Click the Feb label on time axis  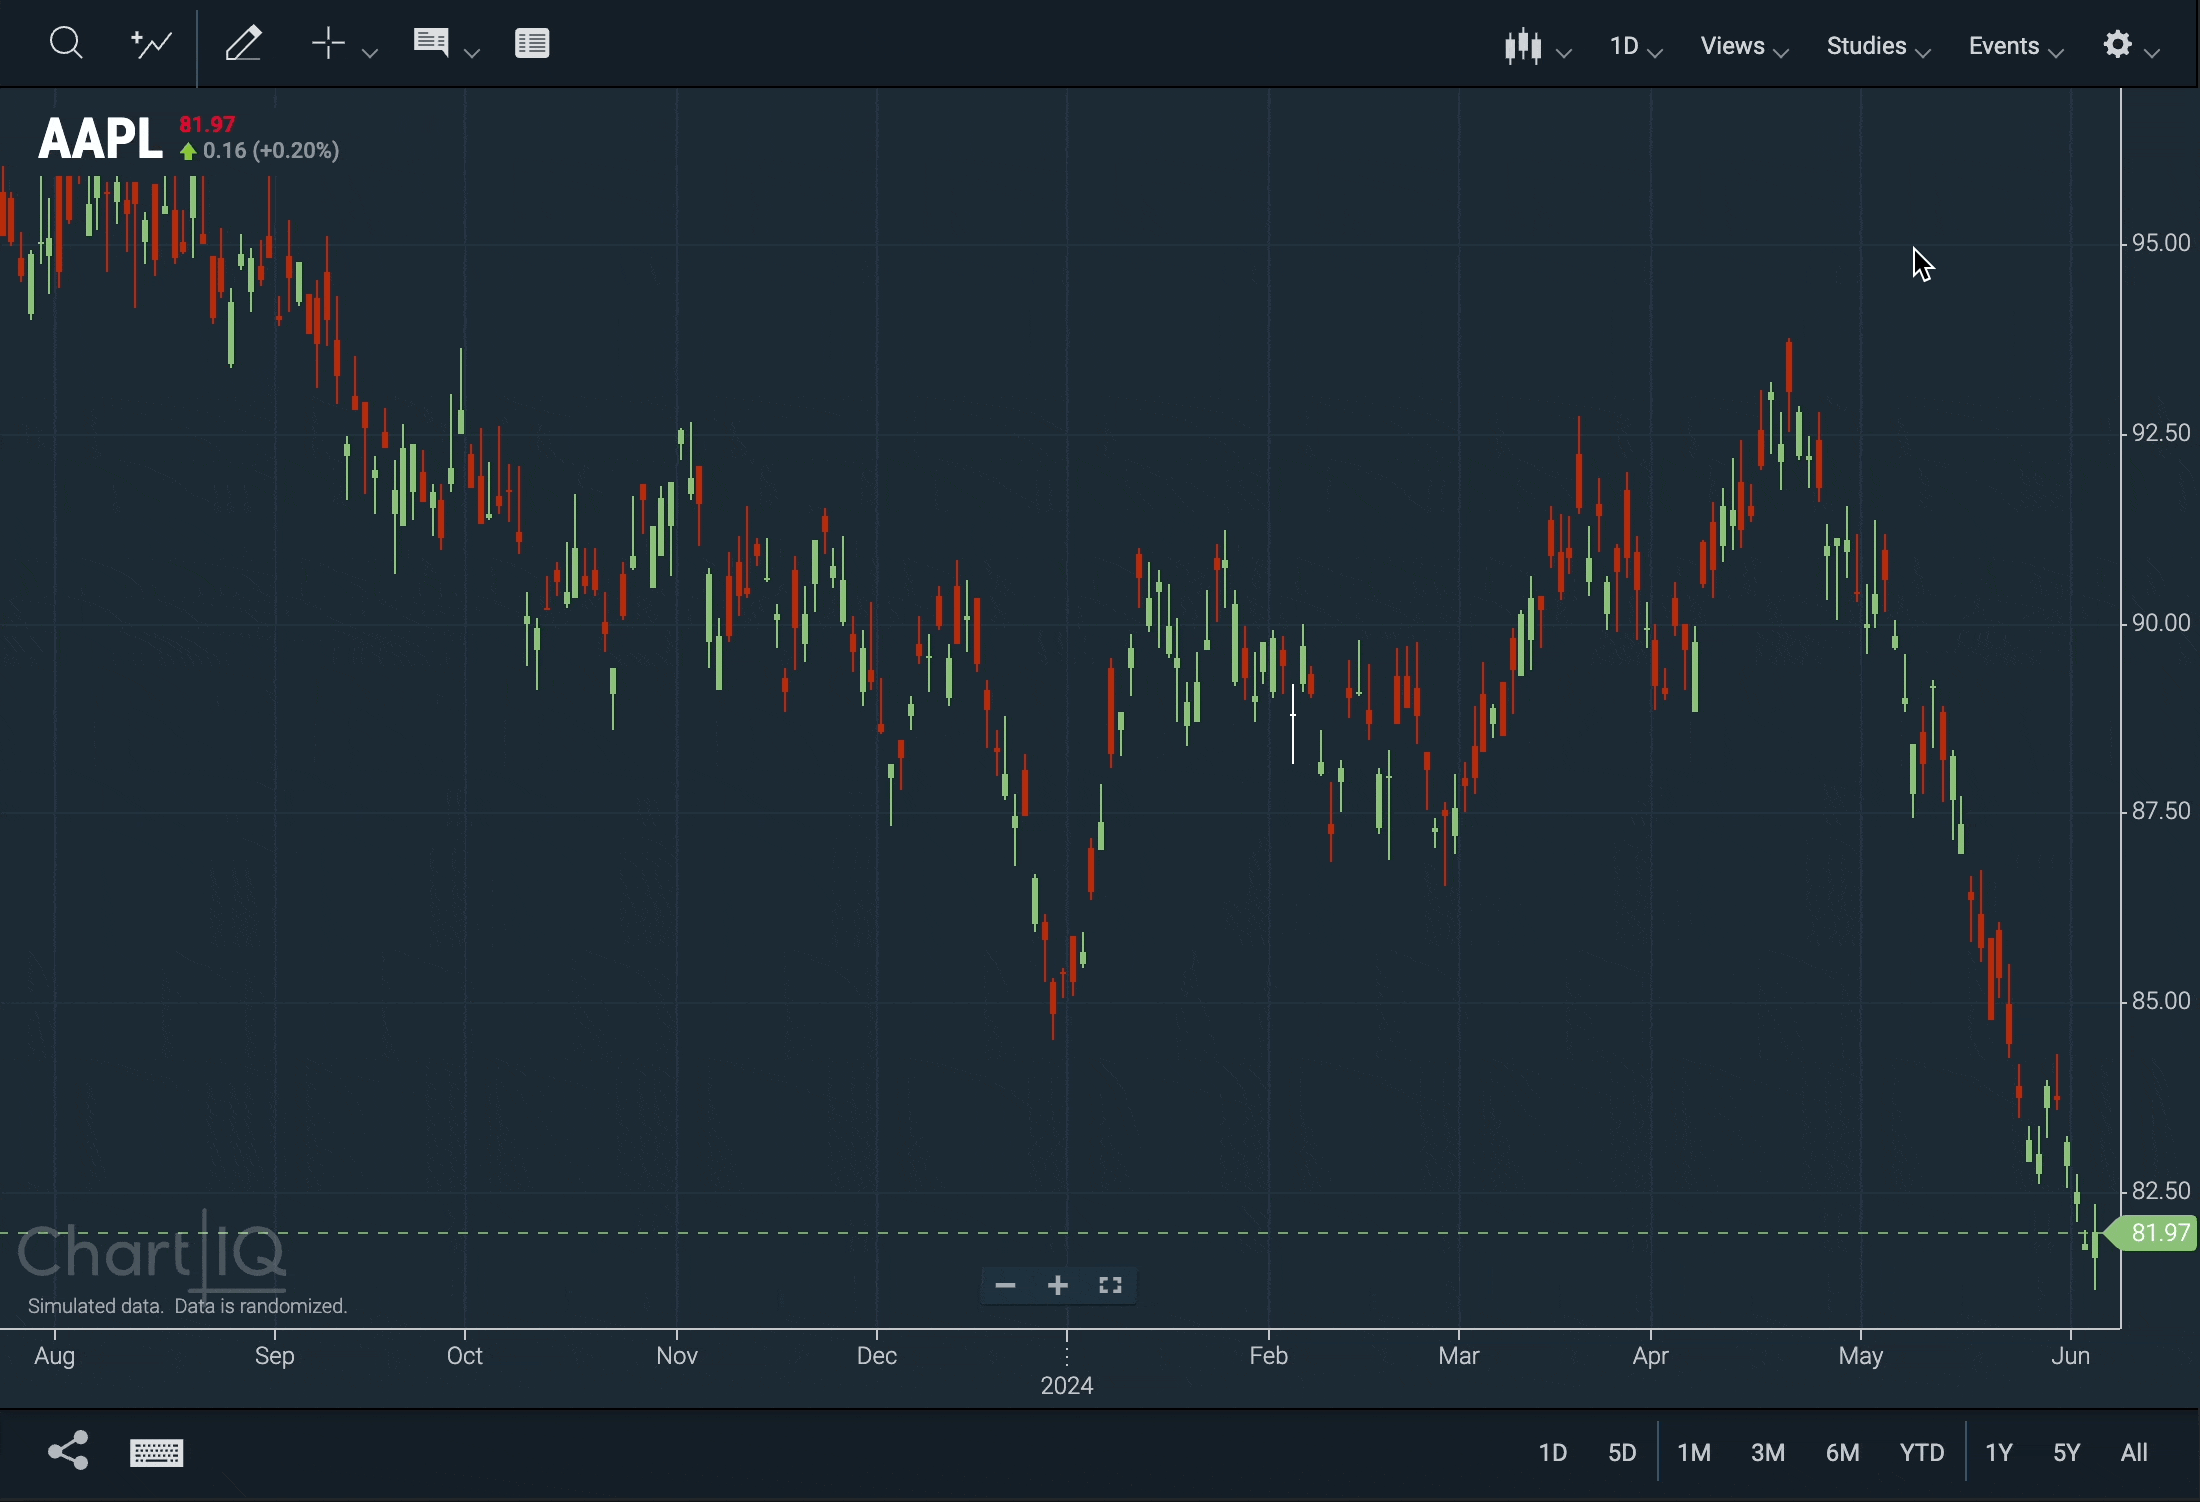pyautogui.click(x=1270, y=1356)
